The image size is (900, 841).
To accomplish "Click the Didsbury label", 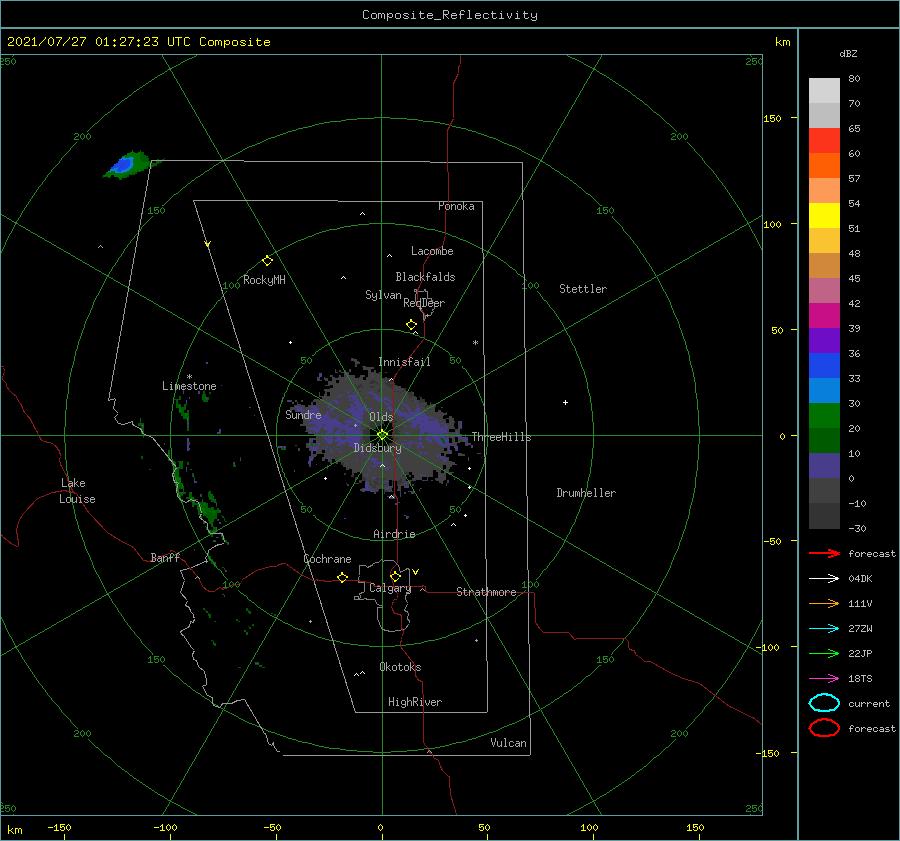I will click(378, 448).
